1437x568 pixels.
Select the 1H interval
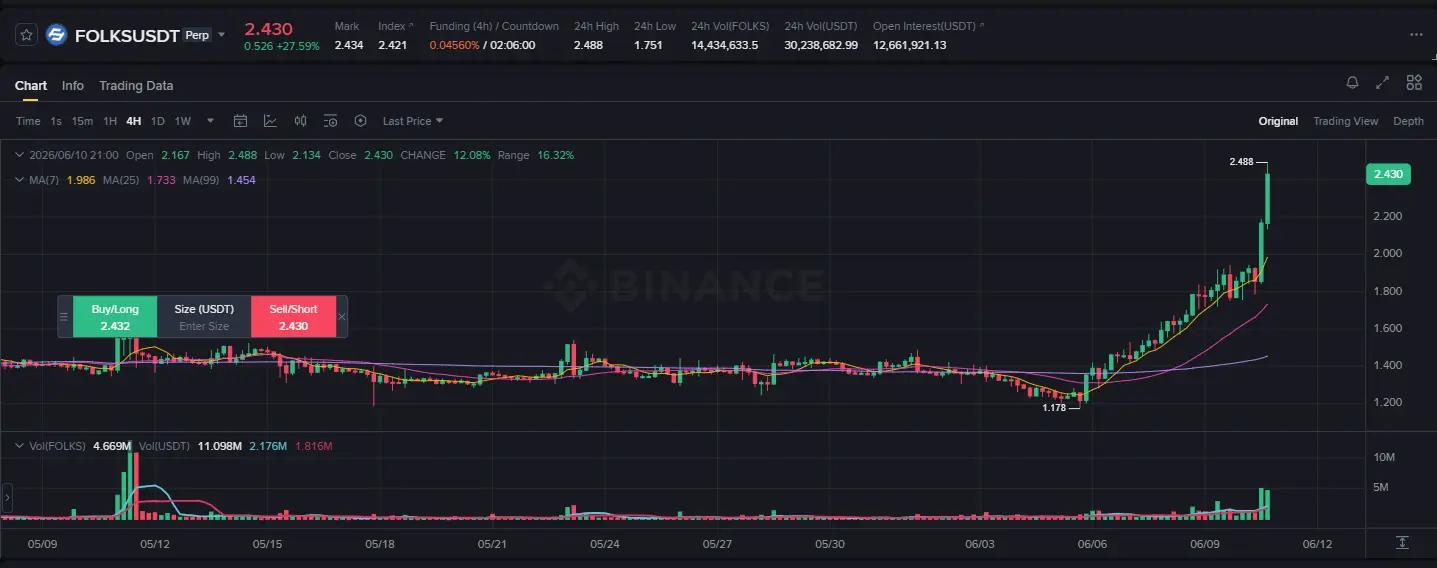pyautogui.click(x=110, y=121)
